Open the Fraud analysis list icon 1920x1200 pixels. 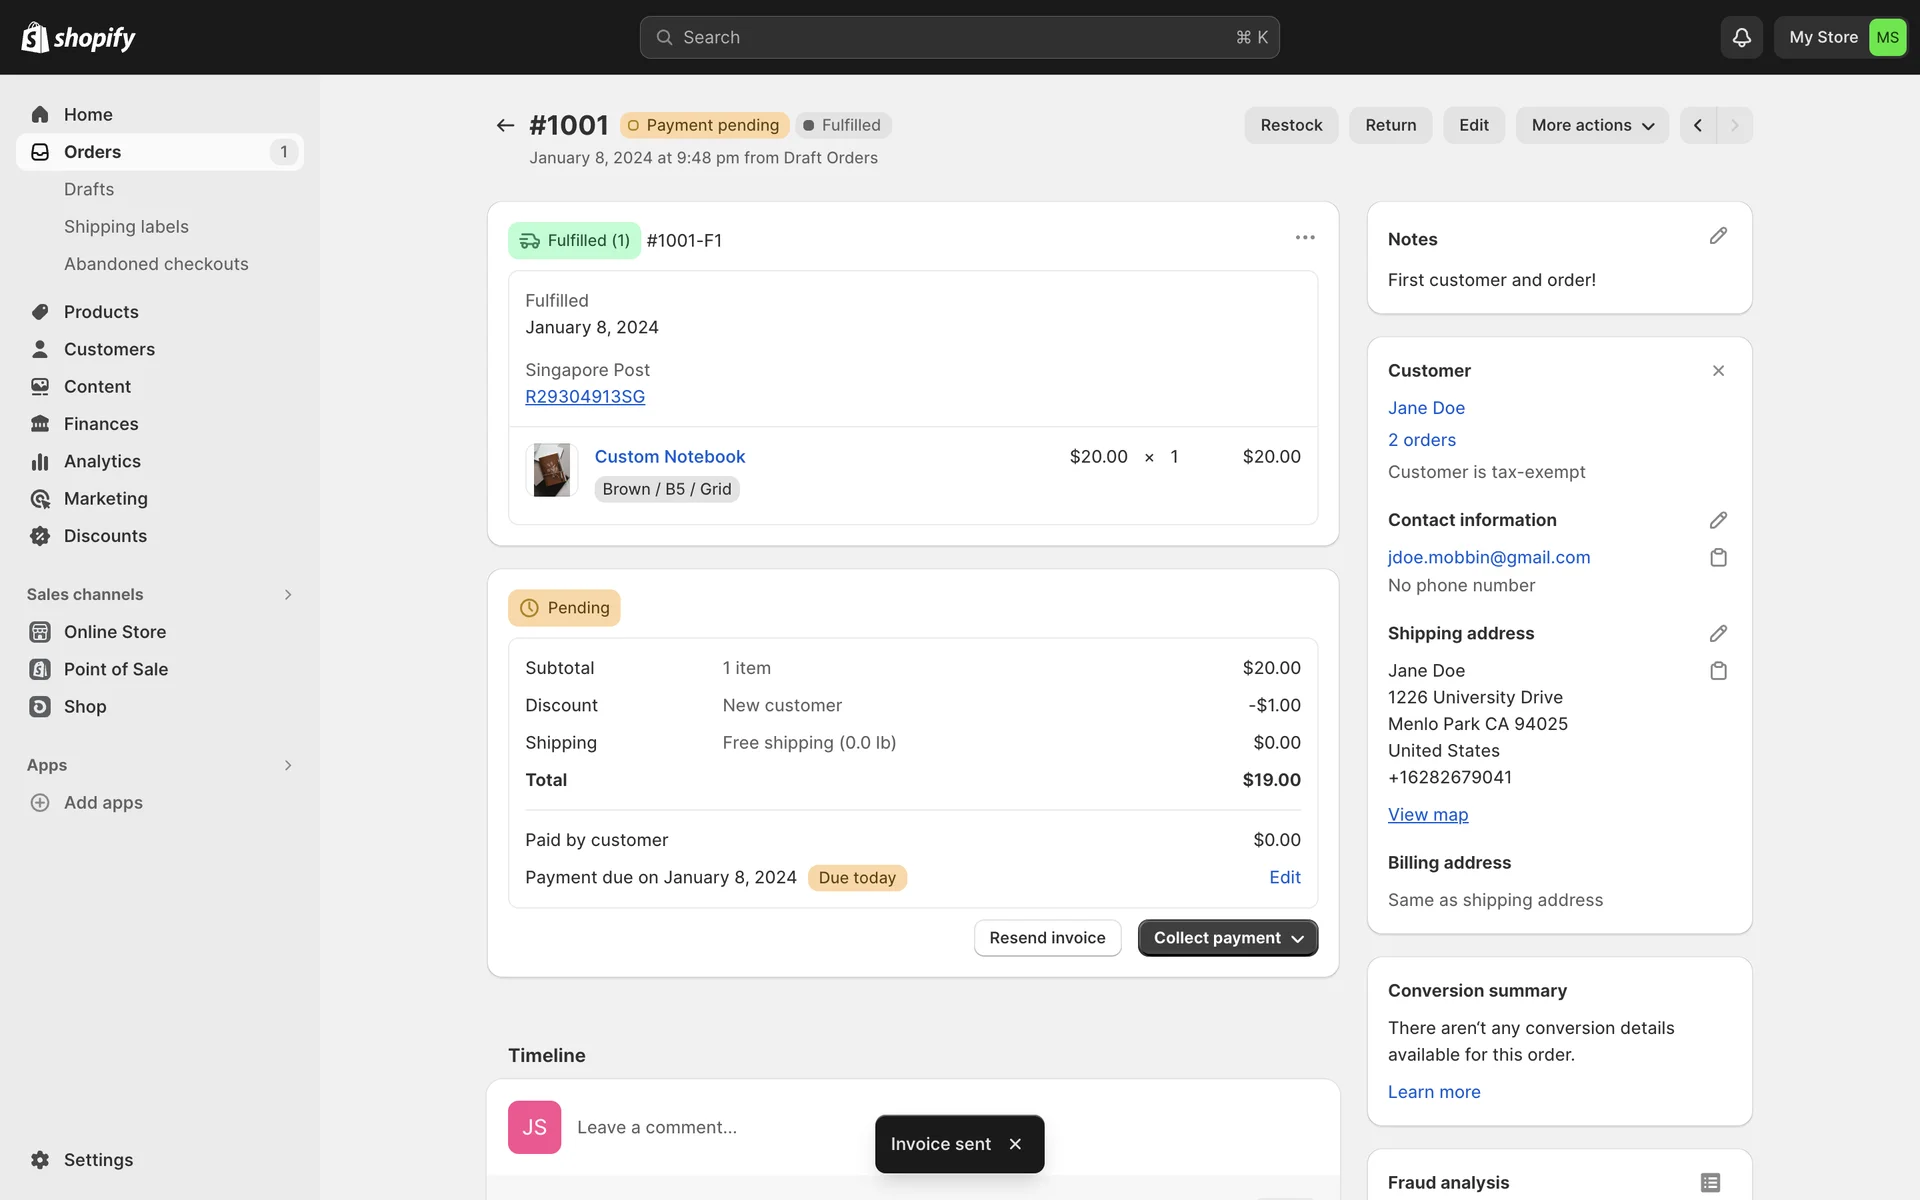[1710, 1182]
